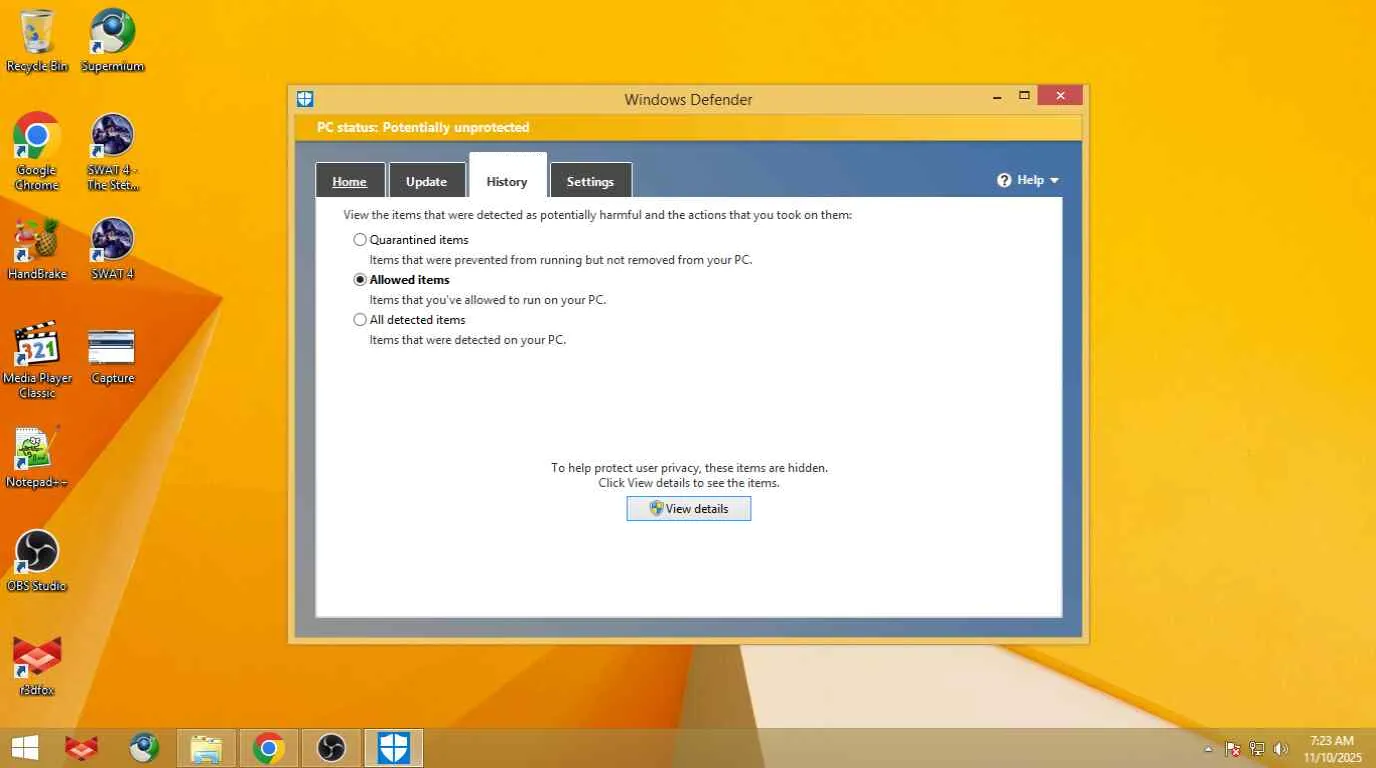Expand the Help dropdown arrow
This screenshot has width=1376, height=768.
[1054, 181]
